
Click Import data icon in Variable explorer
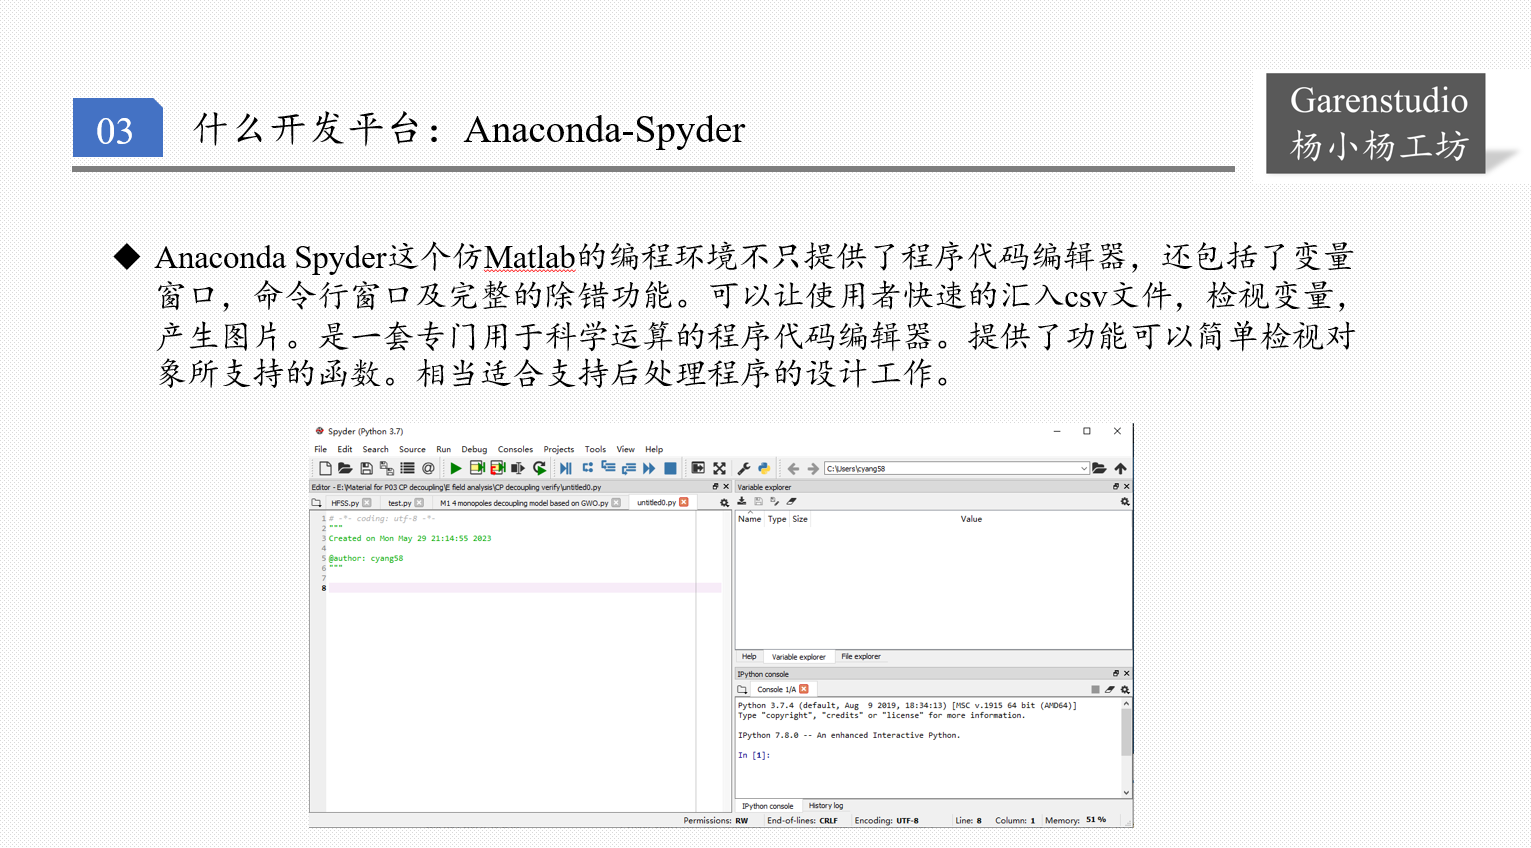(742, 501)
